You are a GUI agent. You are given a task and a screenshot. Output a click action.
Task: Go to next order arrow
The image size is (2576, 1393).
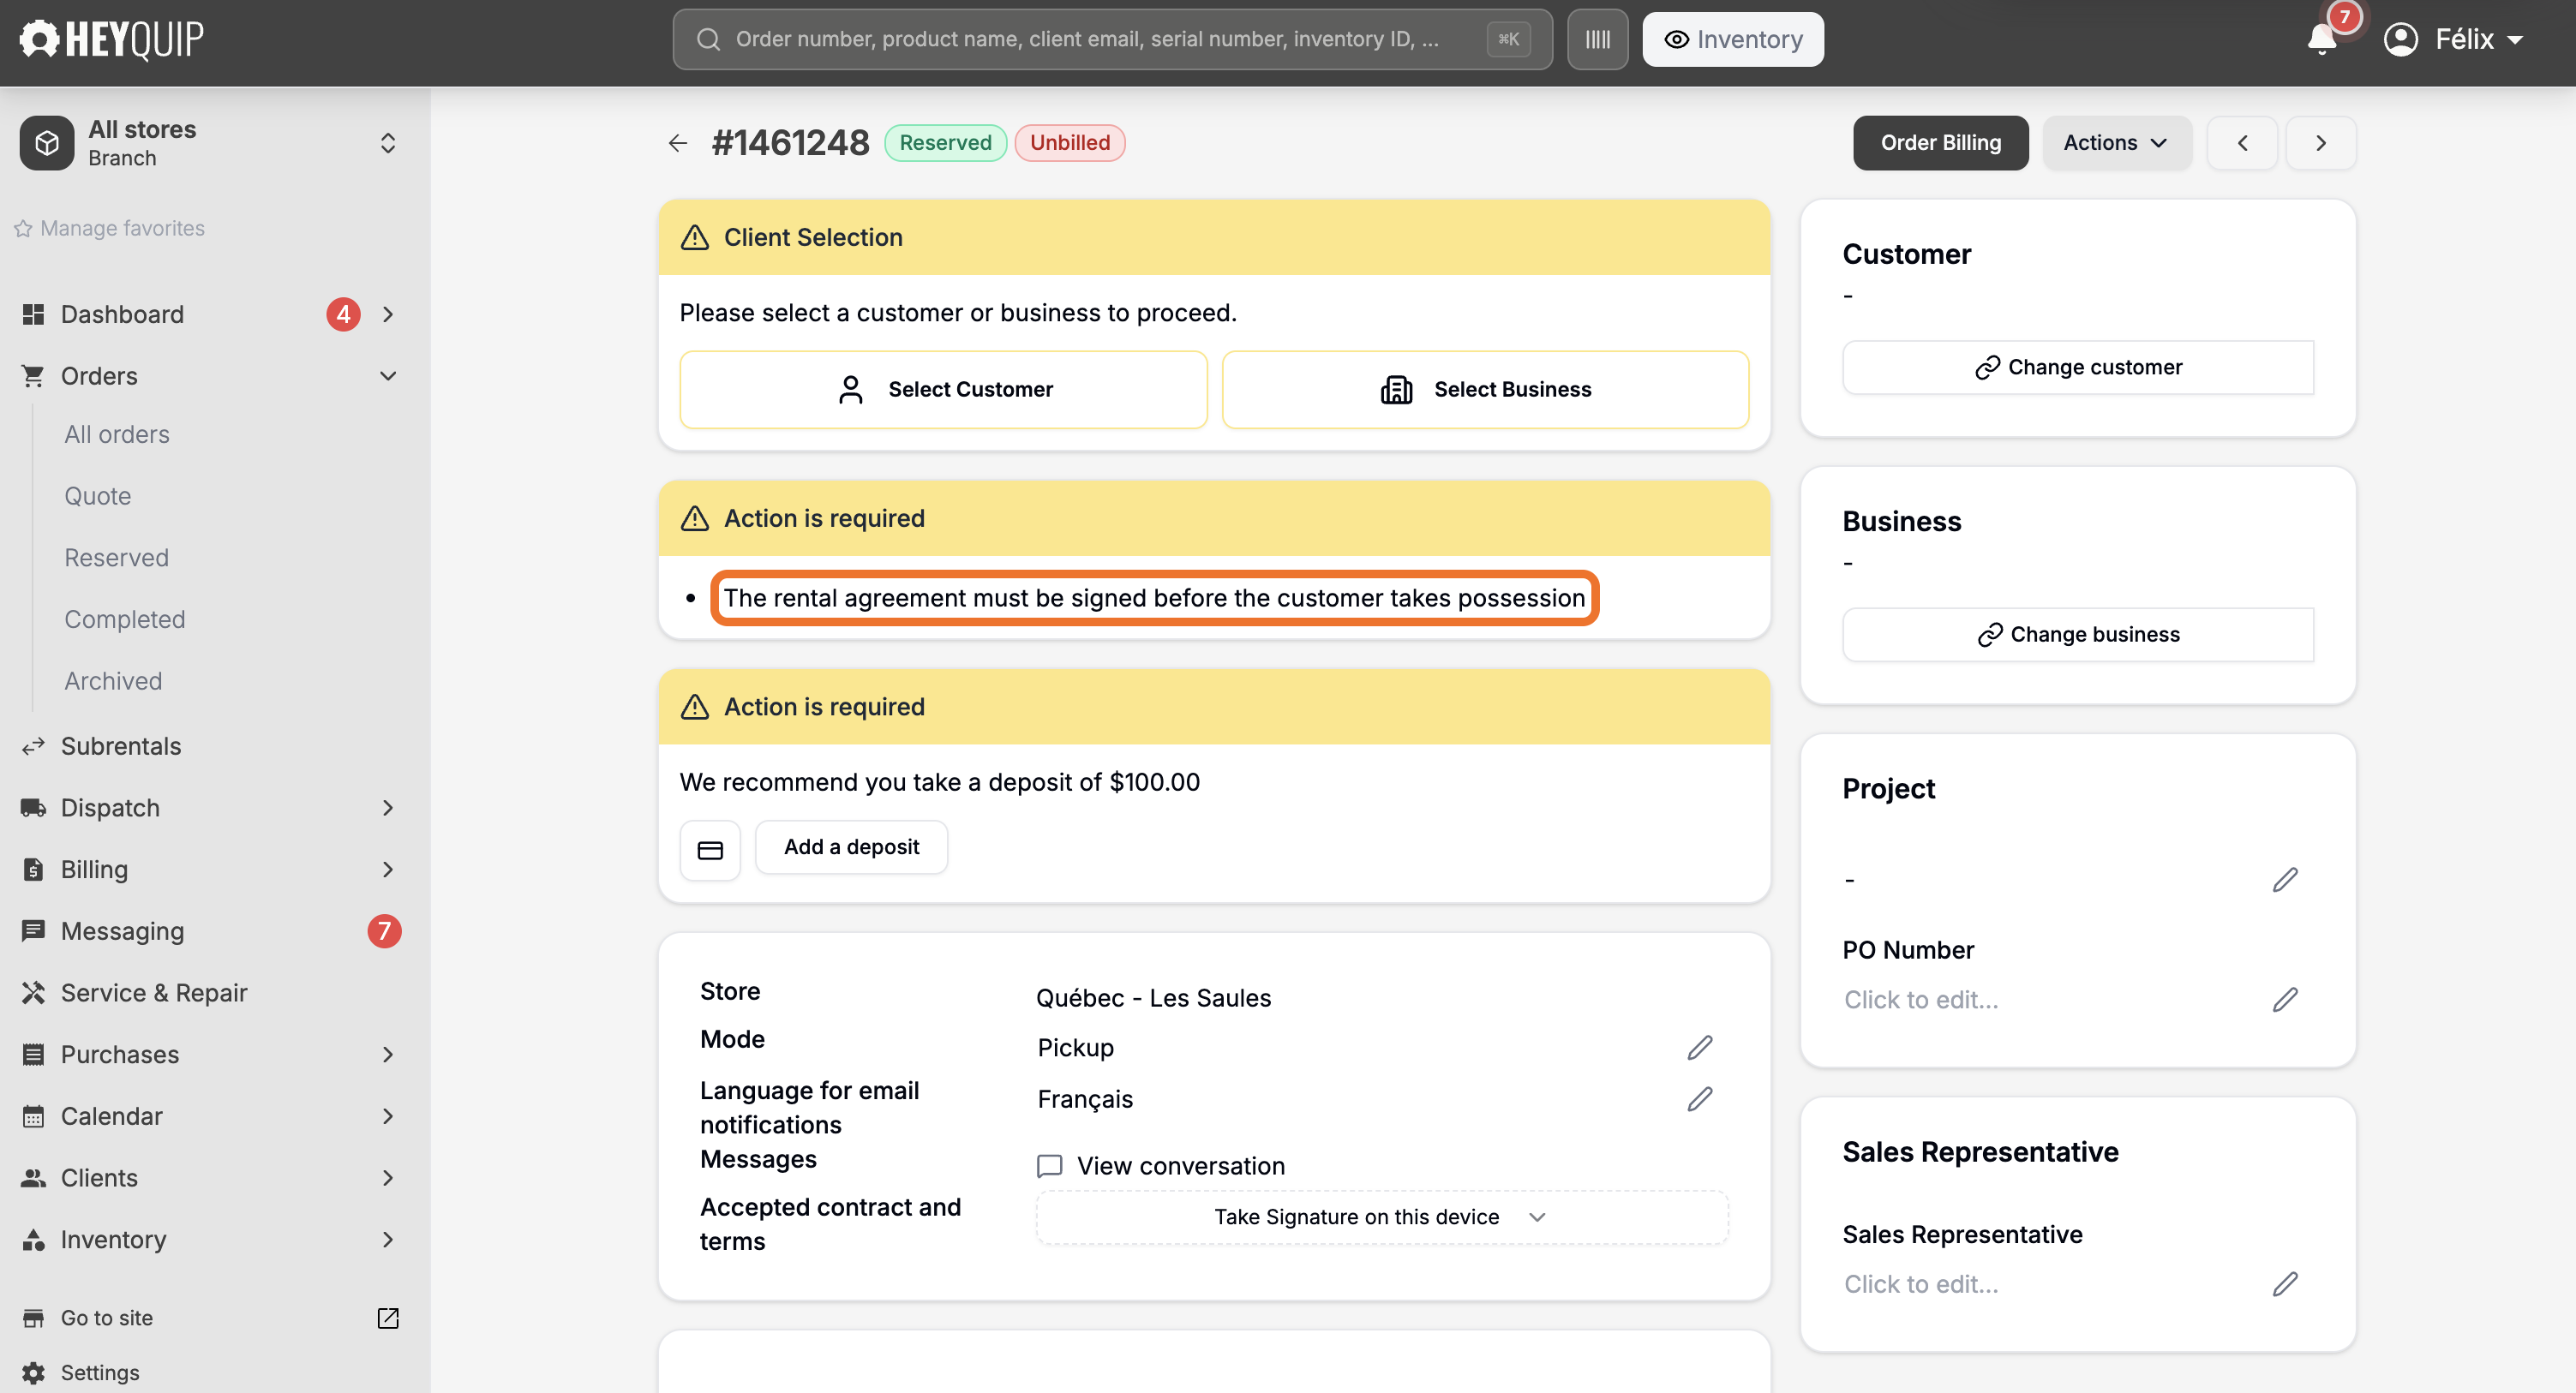(x=2321, y=143)
